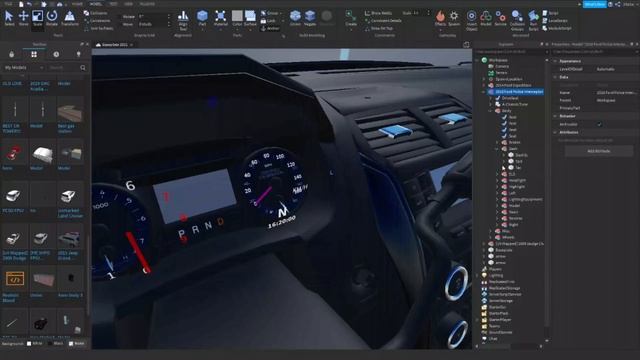Open the Align Tool
The image size is (640, 360).
point(183,20)
